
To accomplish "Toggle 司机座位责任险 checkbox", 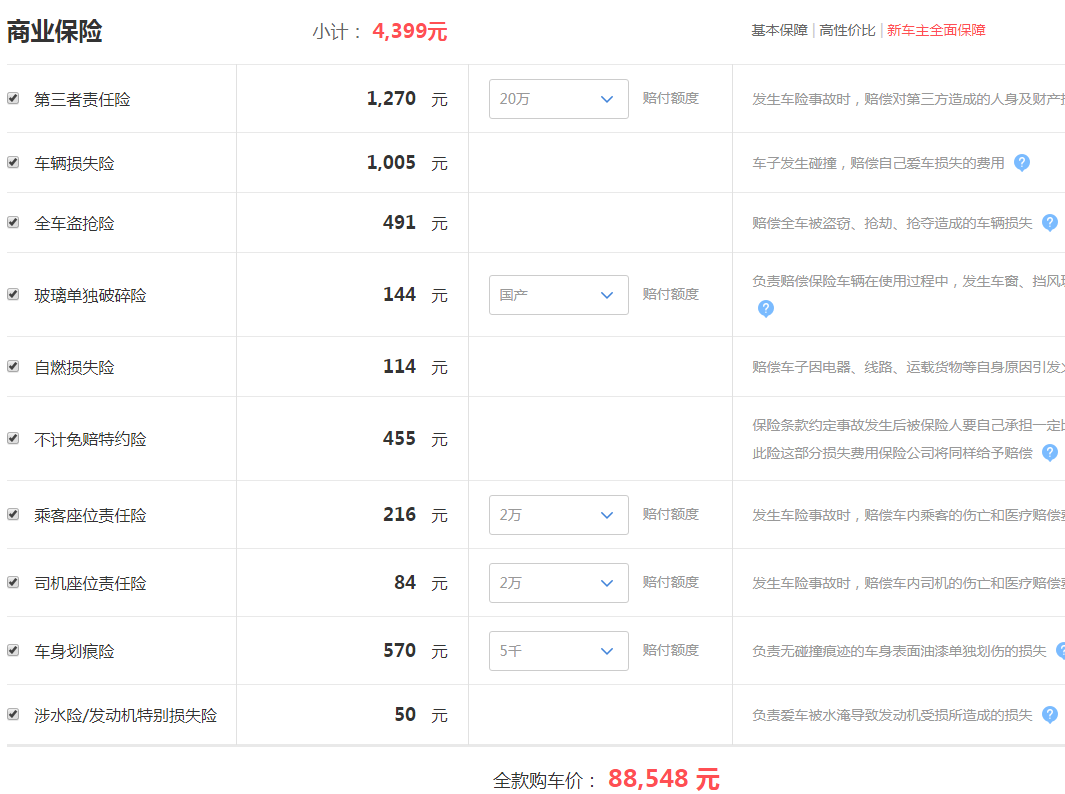I will pos(13,582).
